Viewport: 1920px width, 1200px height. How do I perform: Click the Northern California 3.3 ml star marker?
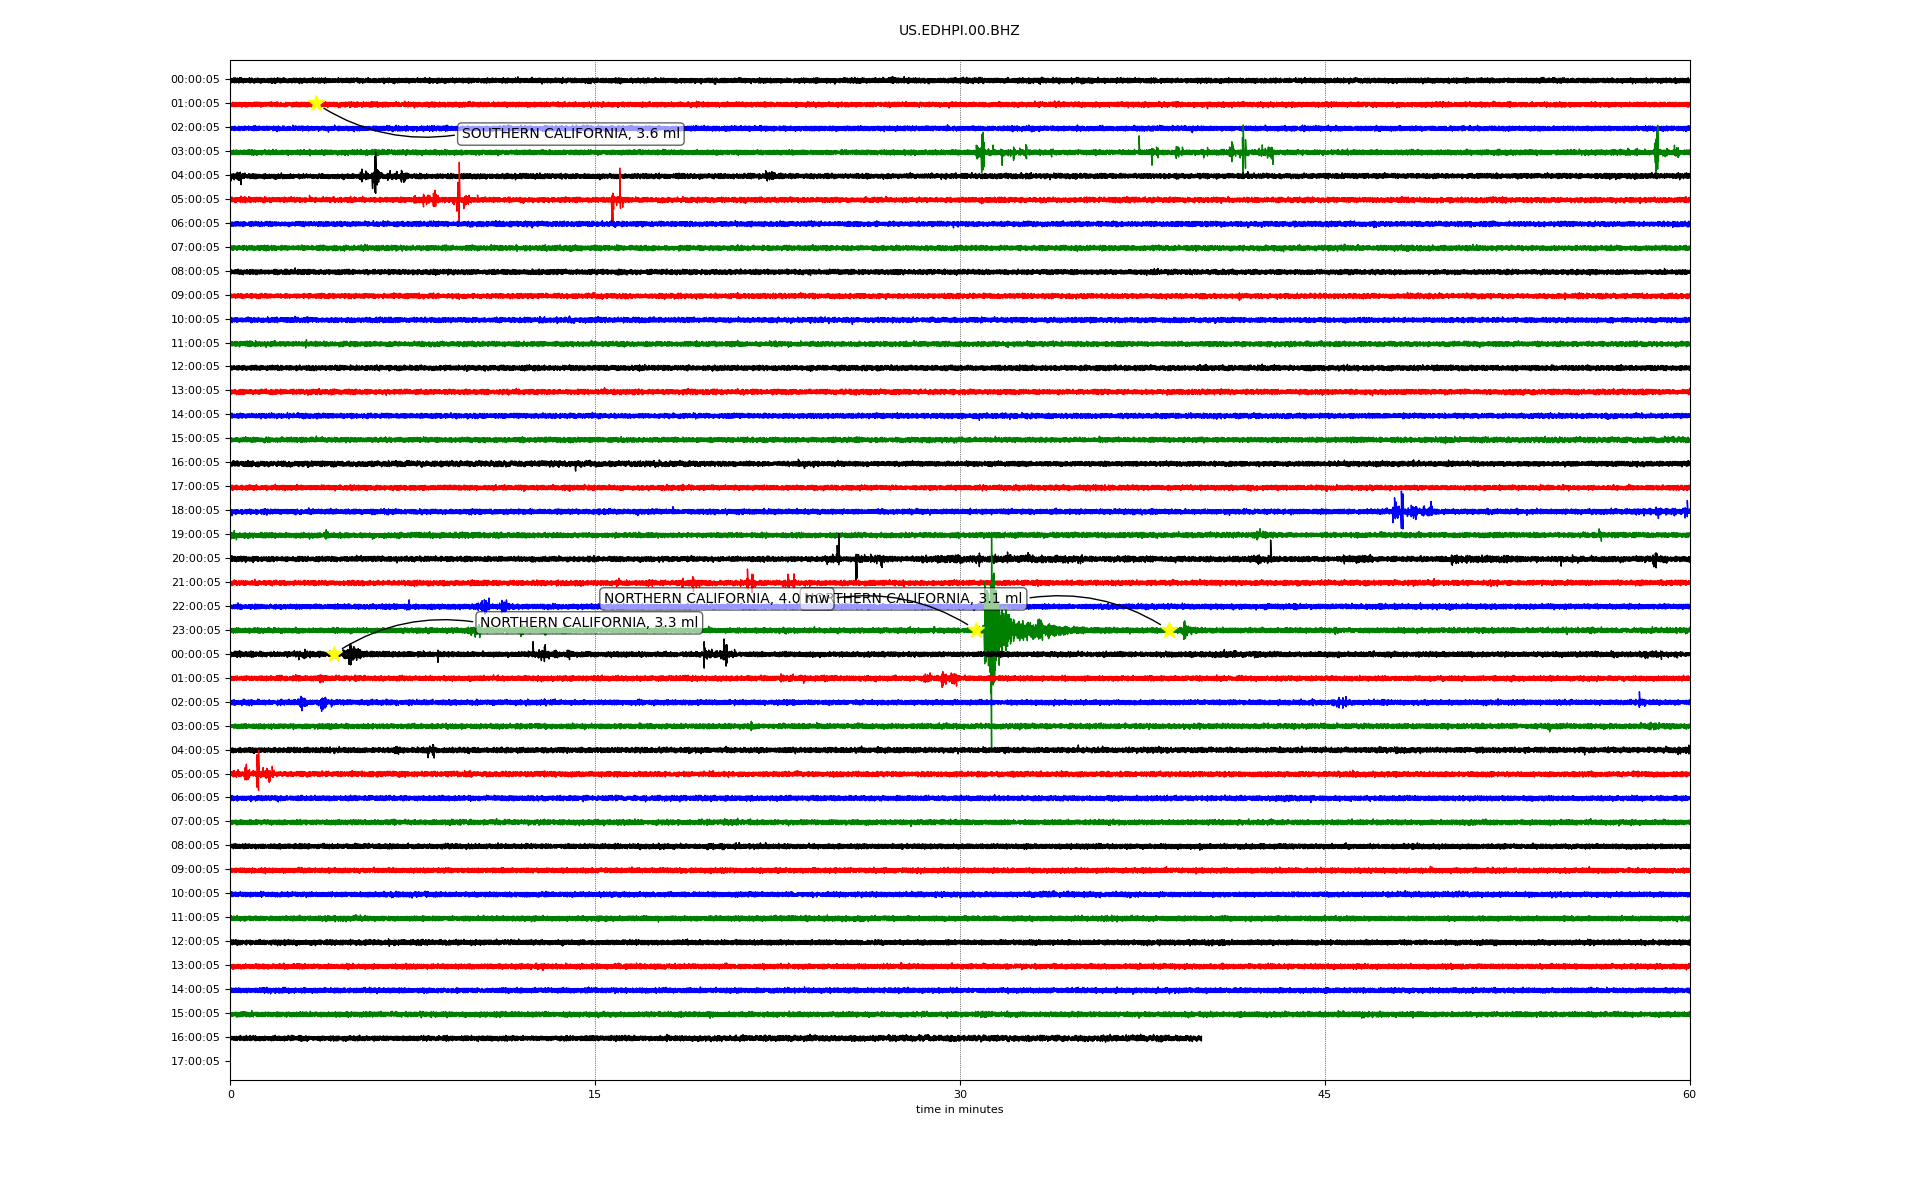coord(334,654)
